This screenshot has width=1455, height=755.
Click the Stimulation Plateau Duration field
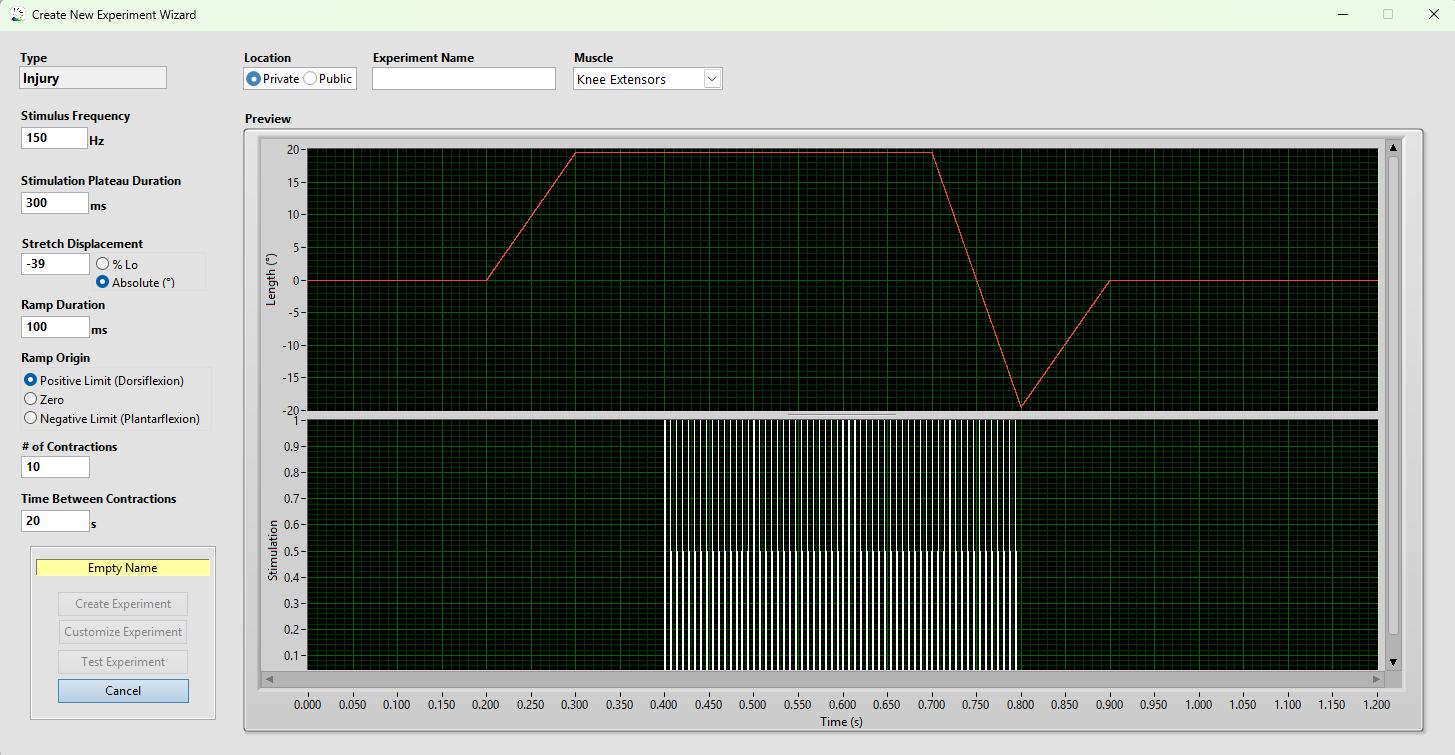pos(54,203)
